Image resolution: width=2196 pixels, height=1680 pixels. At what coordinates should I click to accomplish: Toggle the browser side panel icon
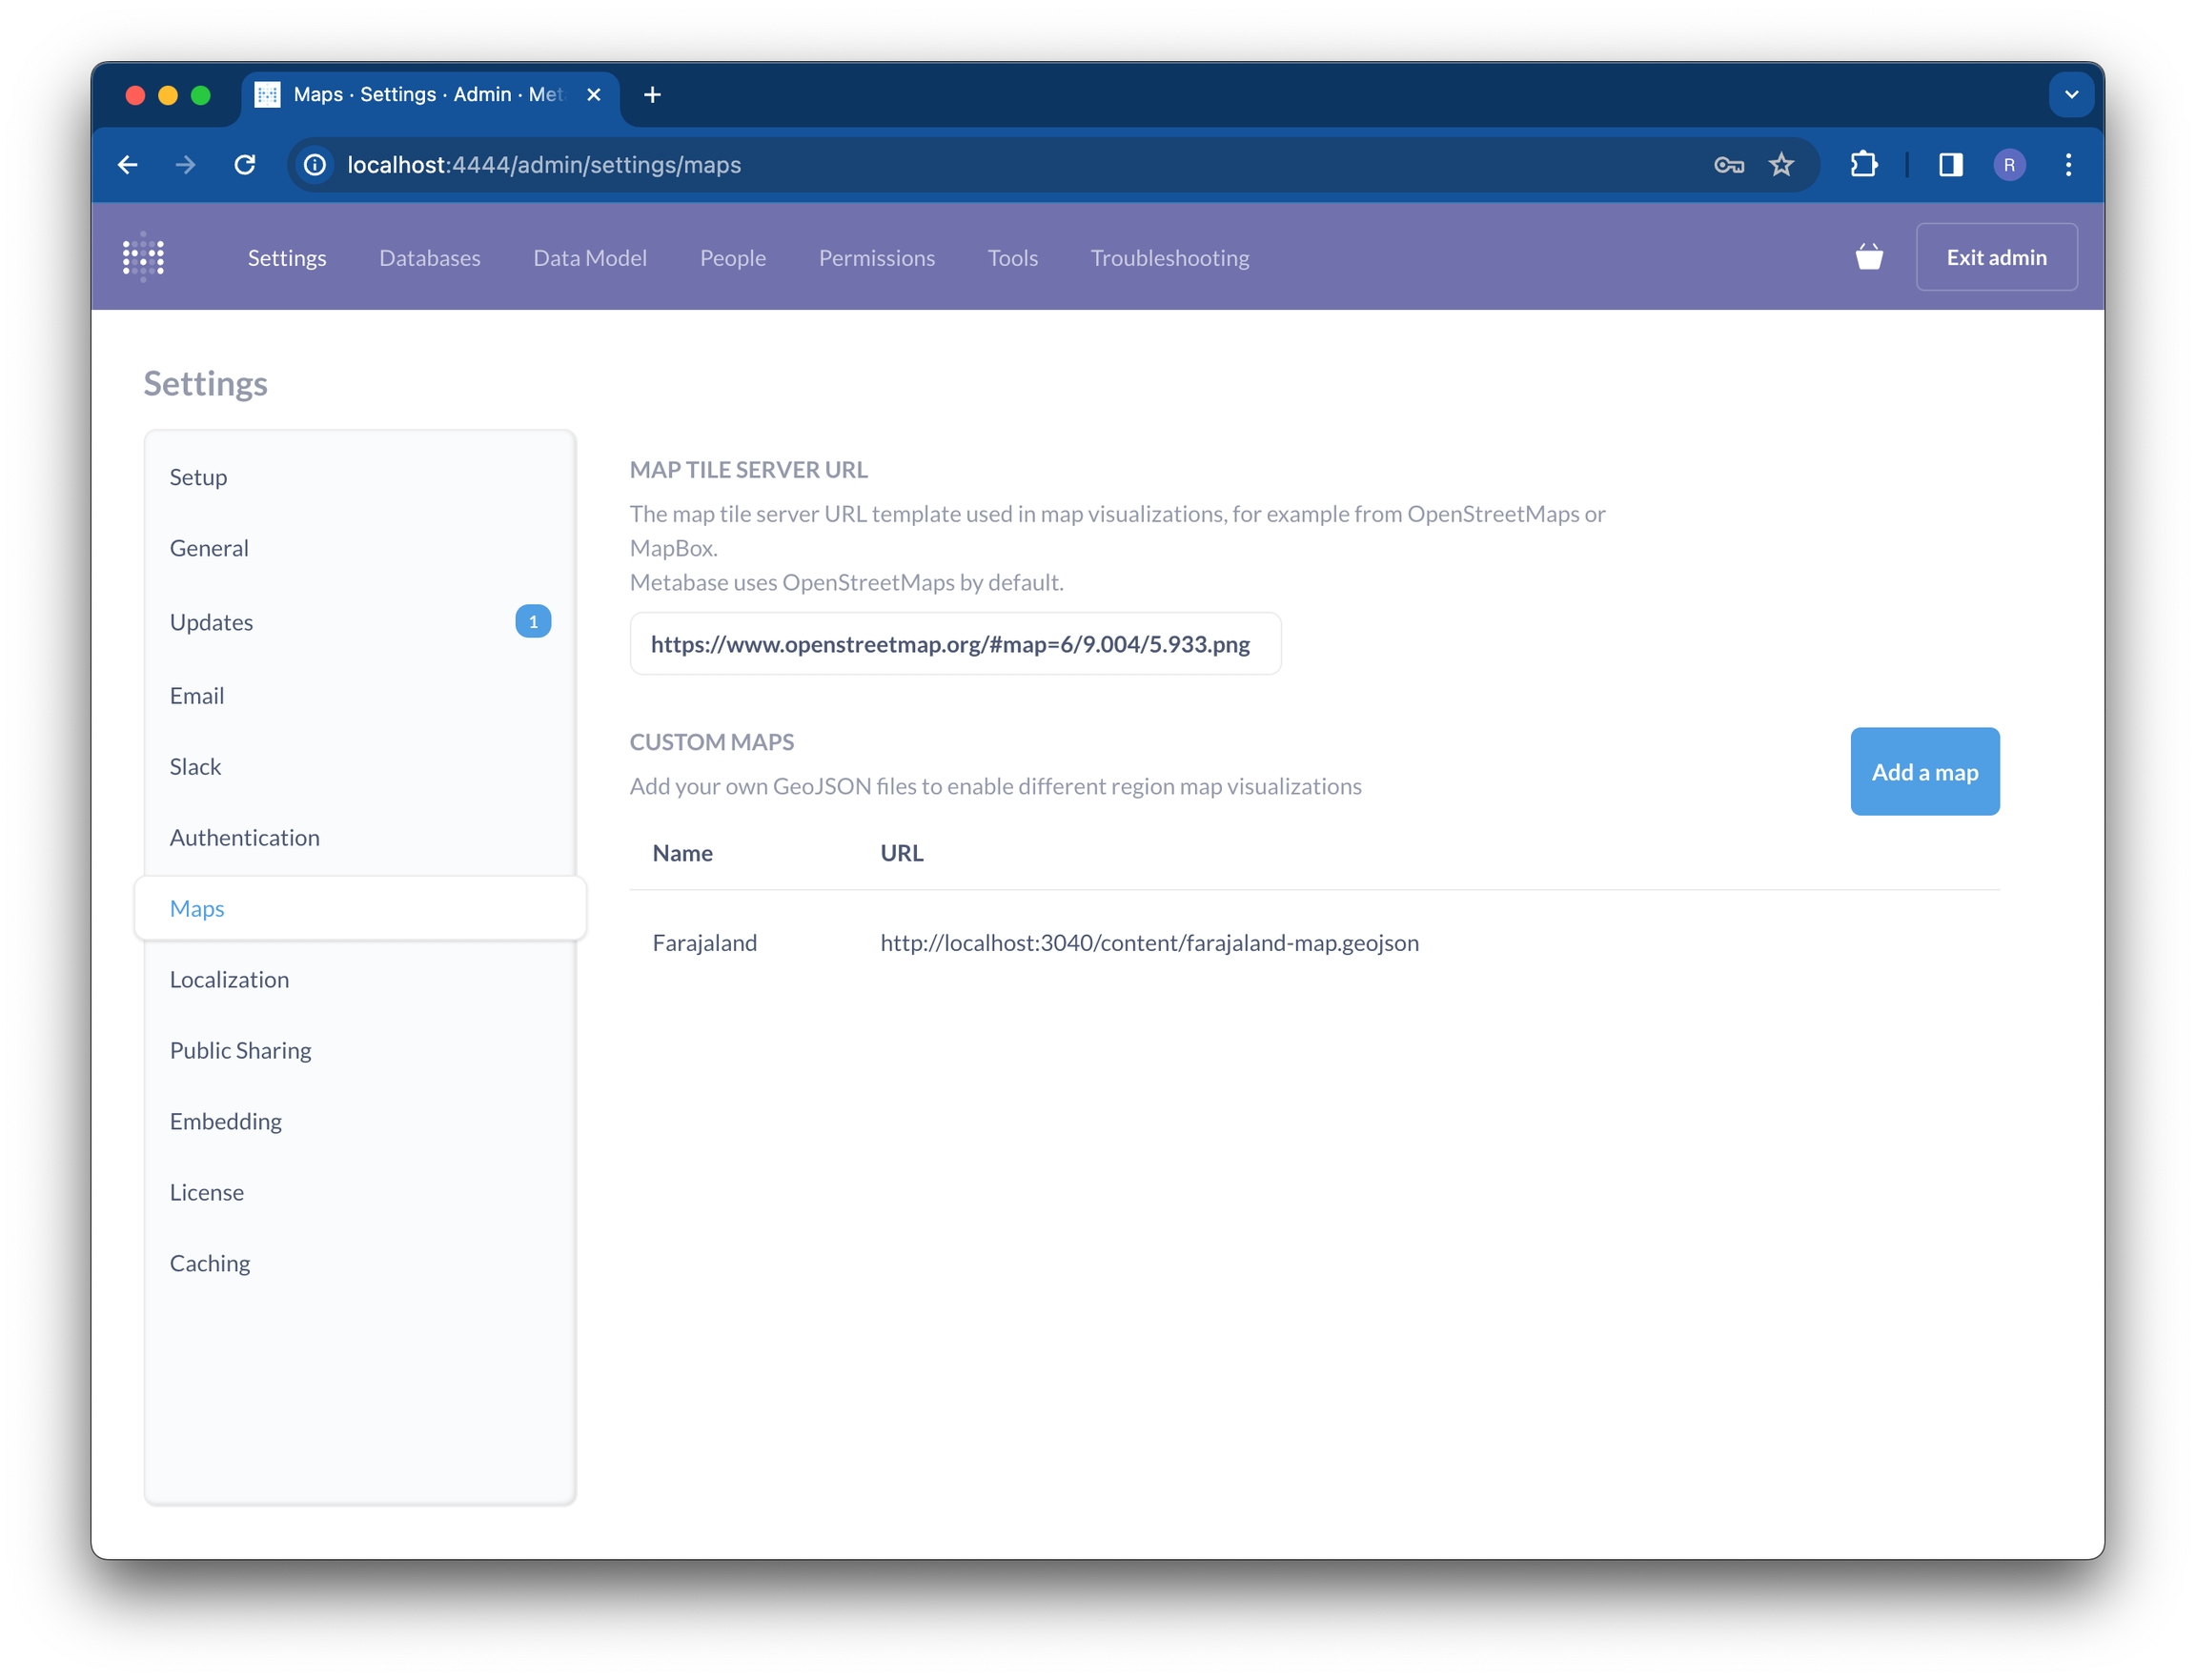click(1950, 165)
